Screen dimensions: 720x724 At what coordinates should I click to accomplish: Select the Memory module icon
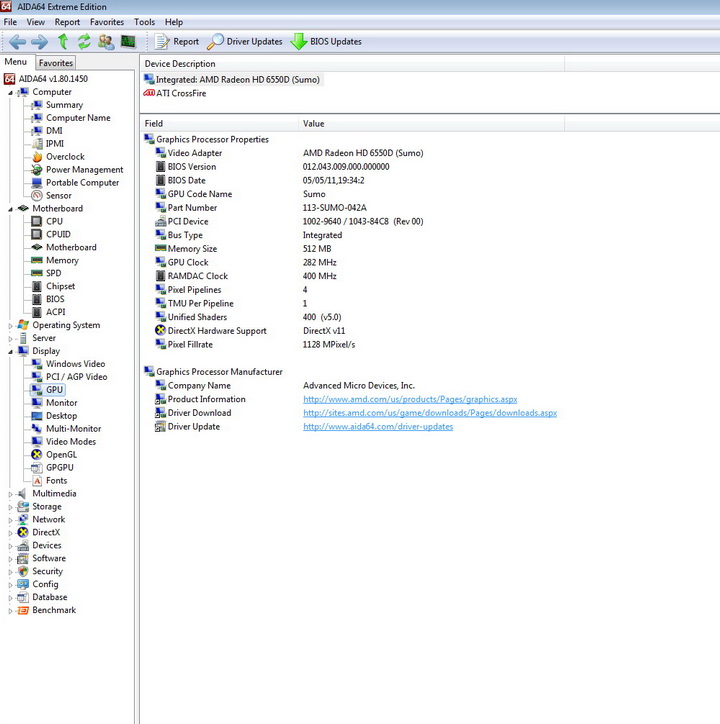click(37, 260)
